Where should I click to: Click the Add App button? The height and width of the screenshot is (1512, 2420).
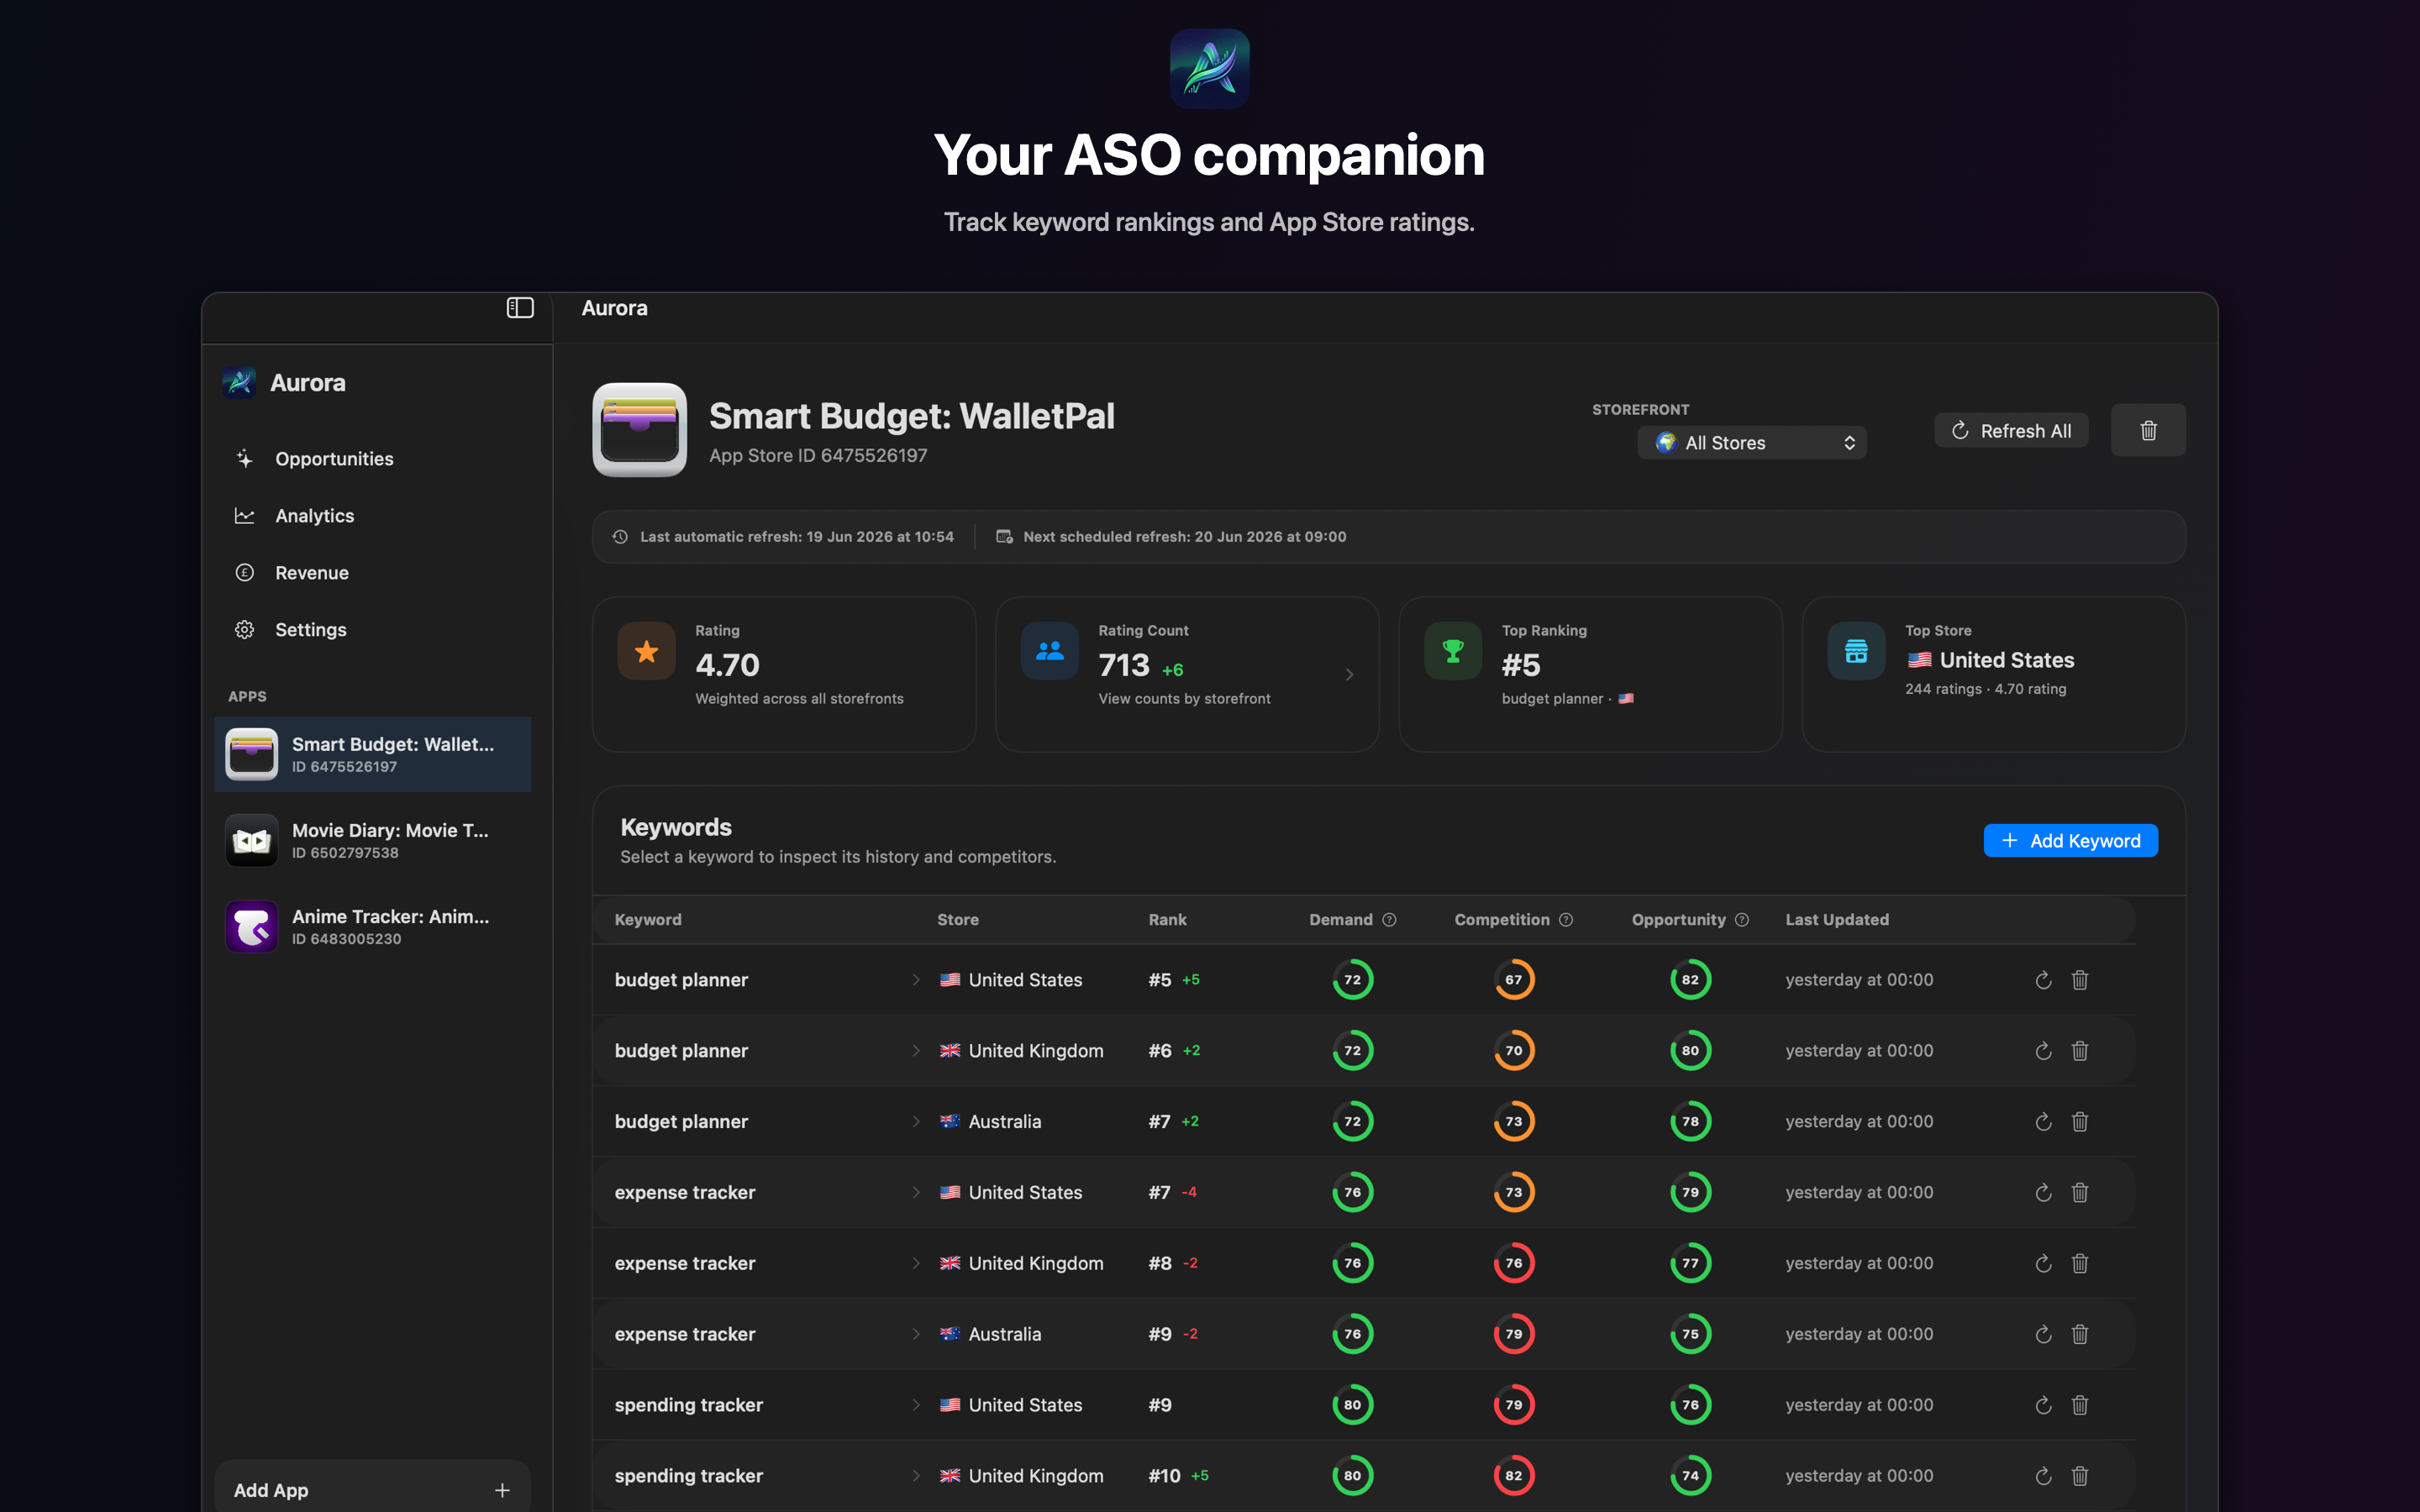(372, 1489)
